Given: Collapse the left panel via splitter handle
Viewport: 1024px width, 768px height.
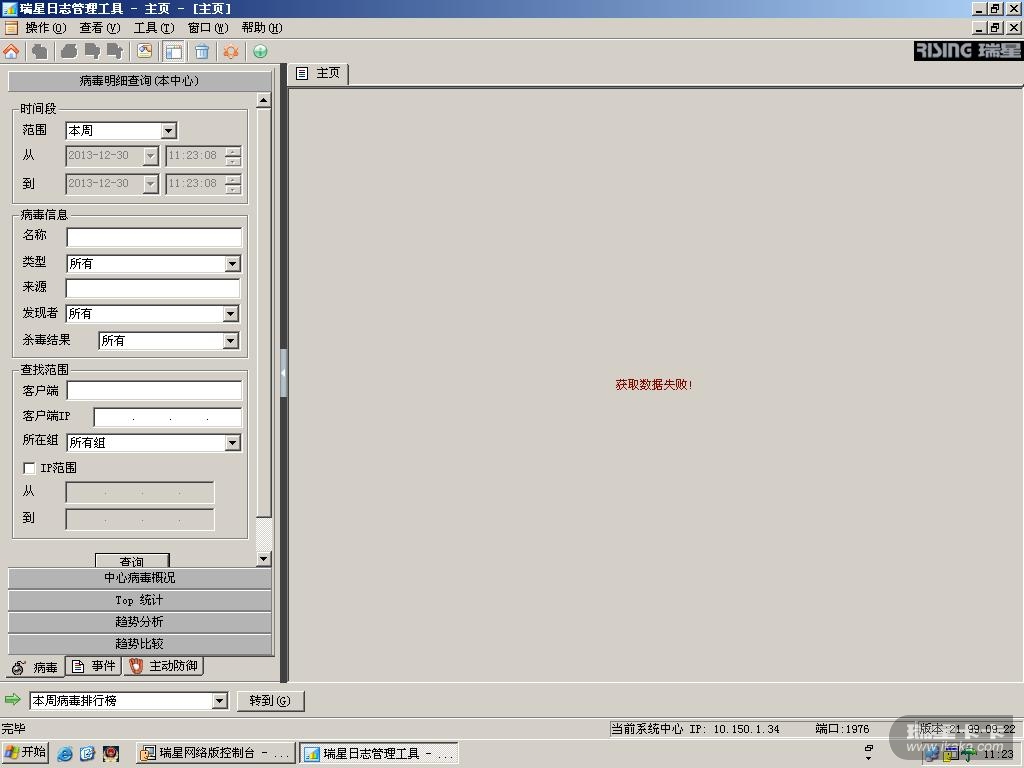Looking at the screenshot, I should tap(283, 373).
